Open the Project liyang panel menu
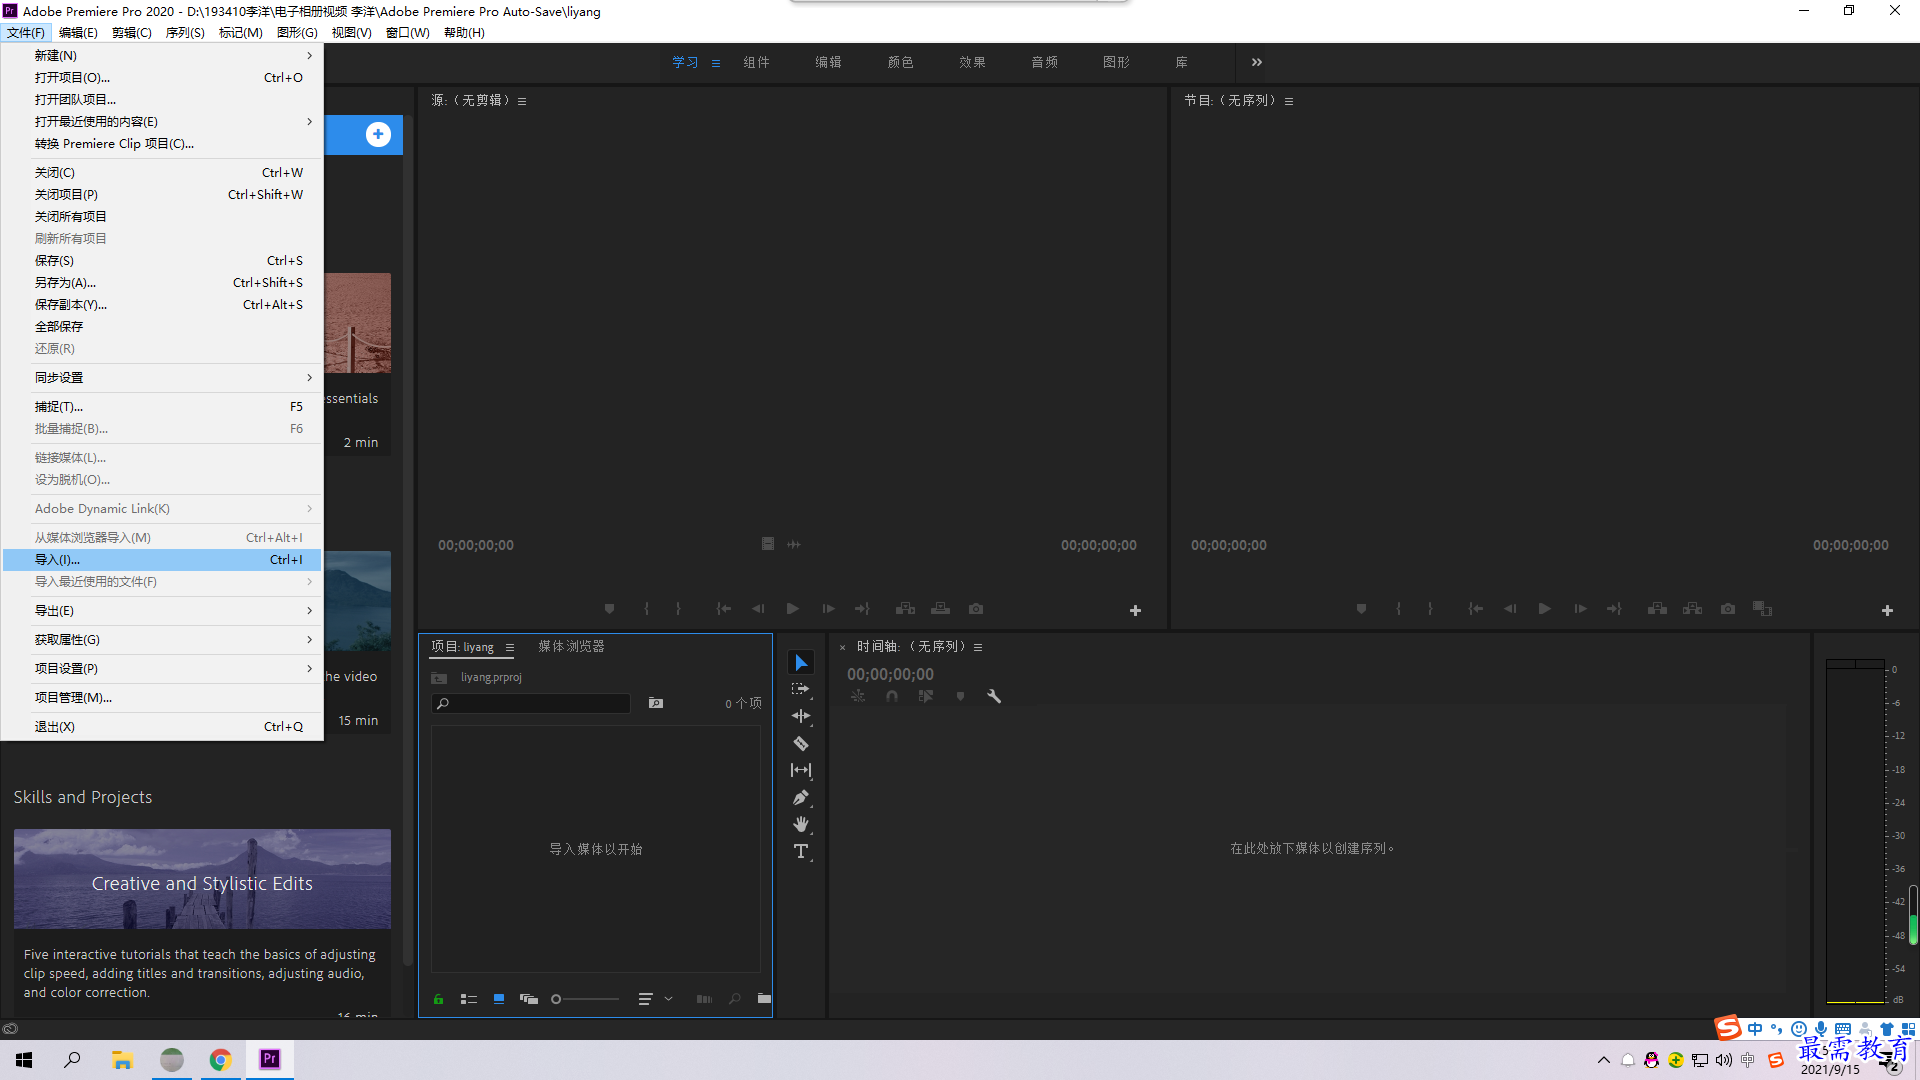Viewport: 1920px width, 1080px height. click(x=510, y=647)
